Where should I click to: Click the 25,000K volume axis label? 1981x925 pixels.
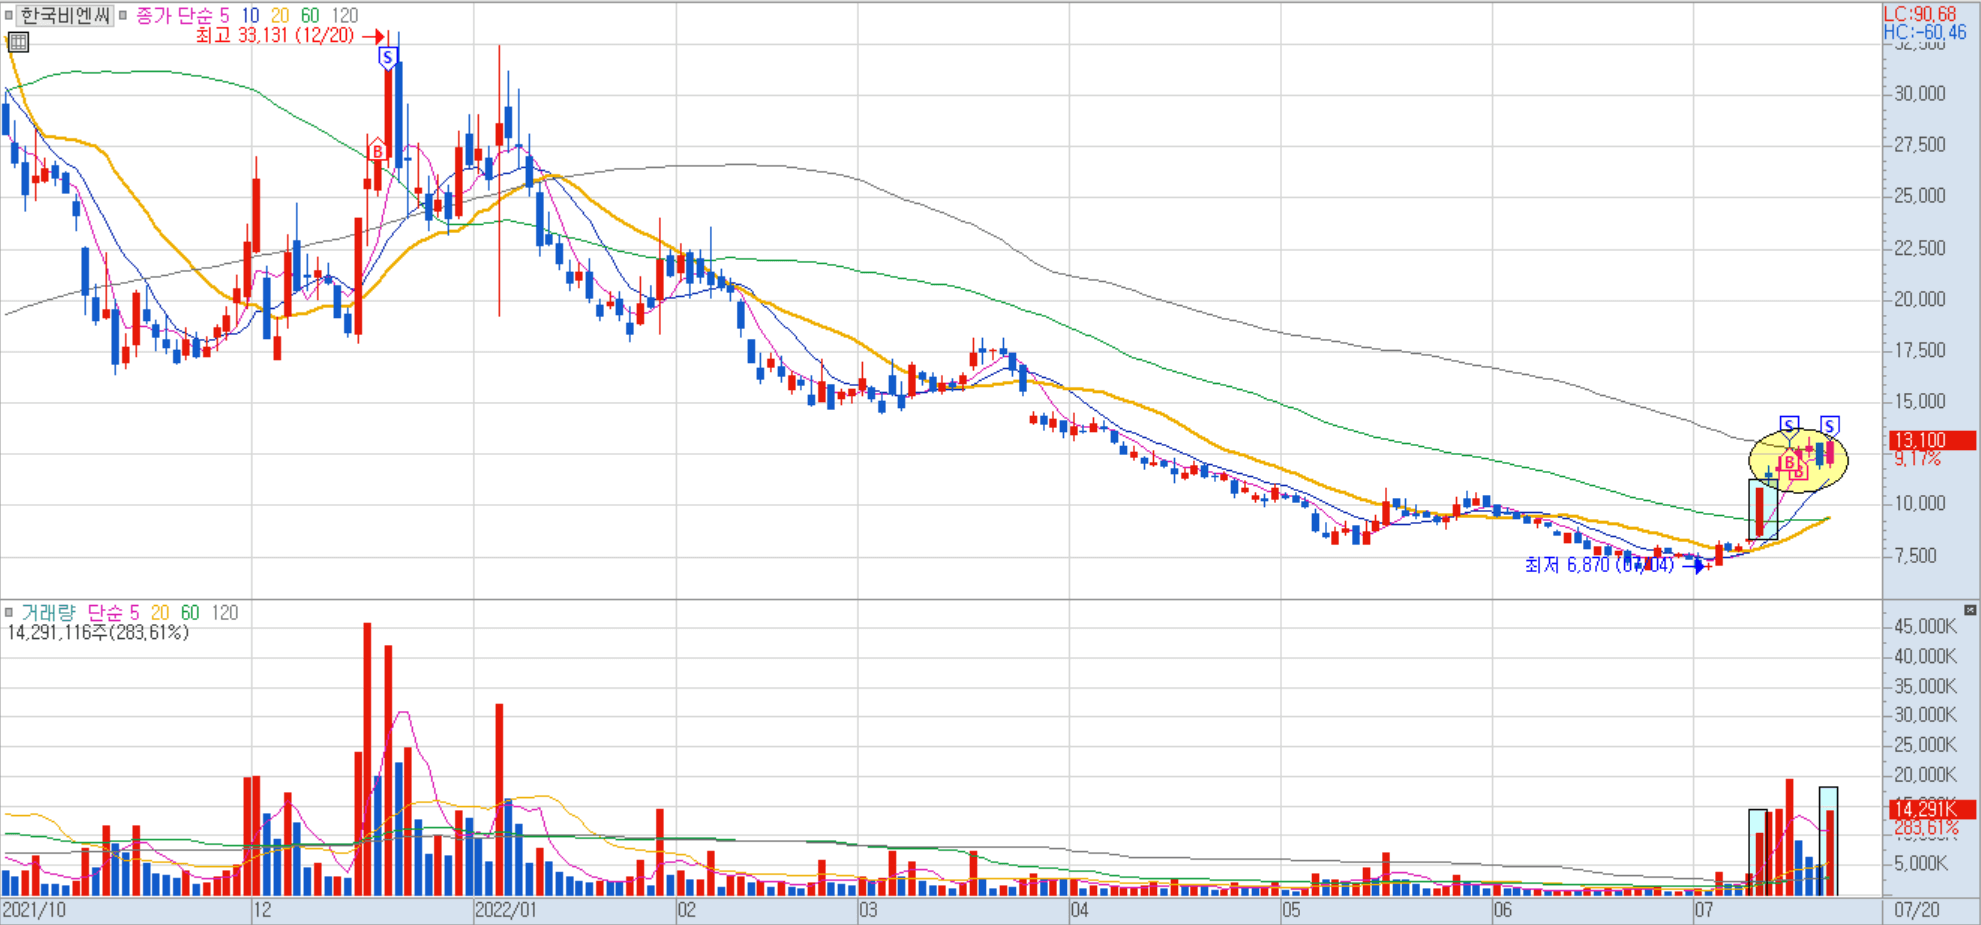coord(1925,745)
